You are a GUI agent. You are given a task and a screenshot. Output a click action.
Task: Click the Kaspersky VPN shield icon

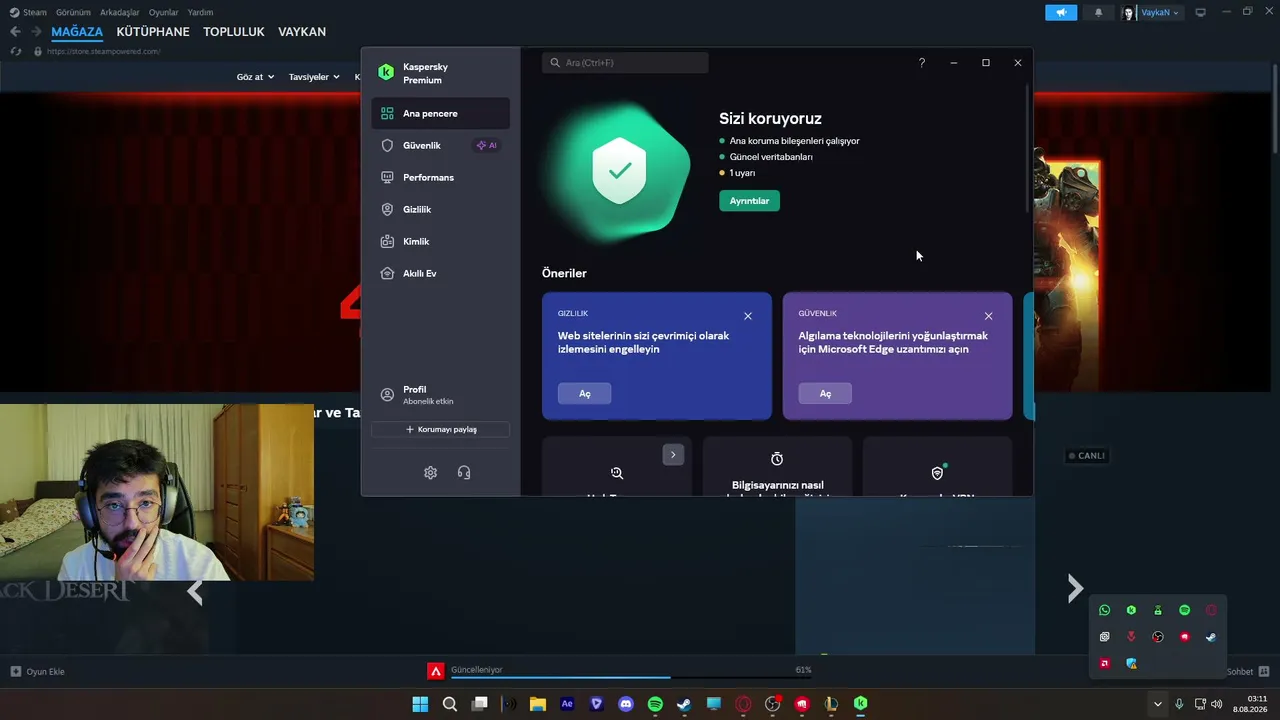(937, 473)
